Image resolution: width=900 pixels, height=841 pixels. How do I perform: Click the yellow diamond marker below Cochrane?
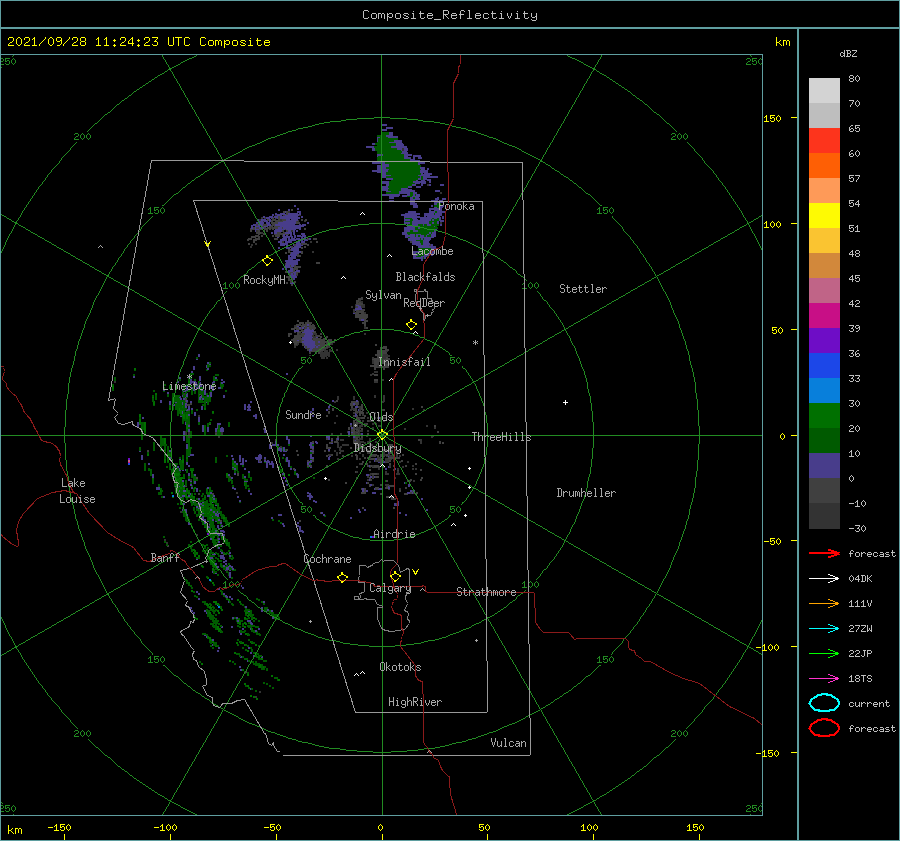click(x=342, y=577)
